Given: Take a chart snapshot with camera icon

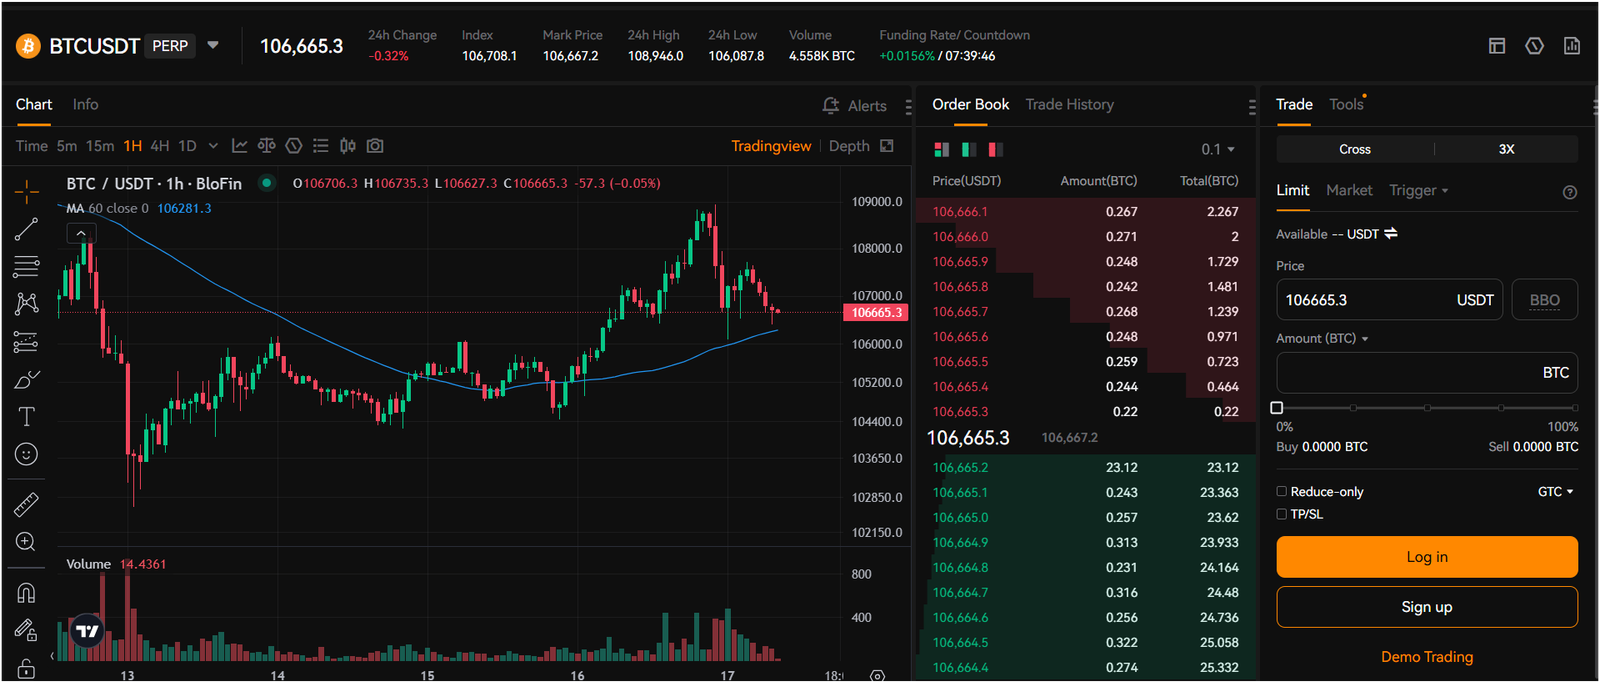Looking at the screenshot, I should pos(375,146).
